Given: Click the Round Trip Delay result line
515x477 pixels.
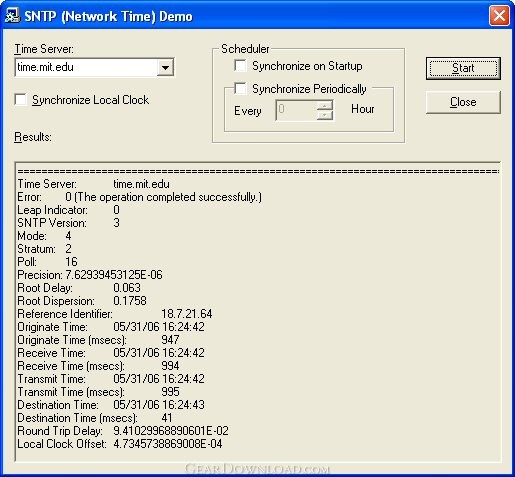Looking at the screenshot, I should coord(123,431).
